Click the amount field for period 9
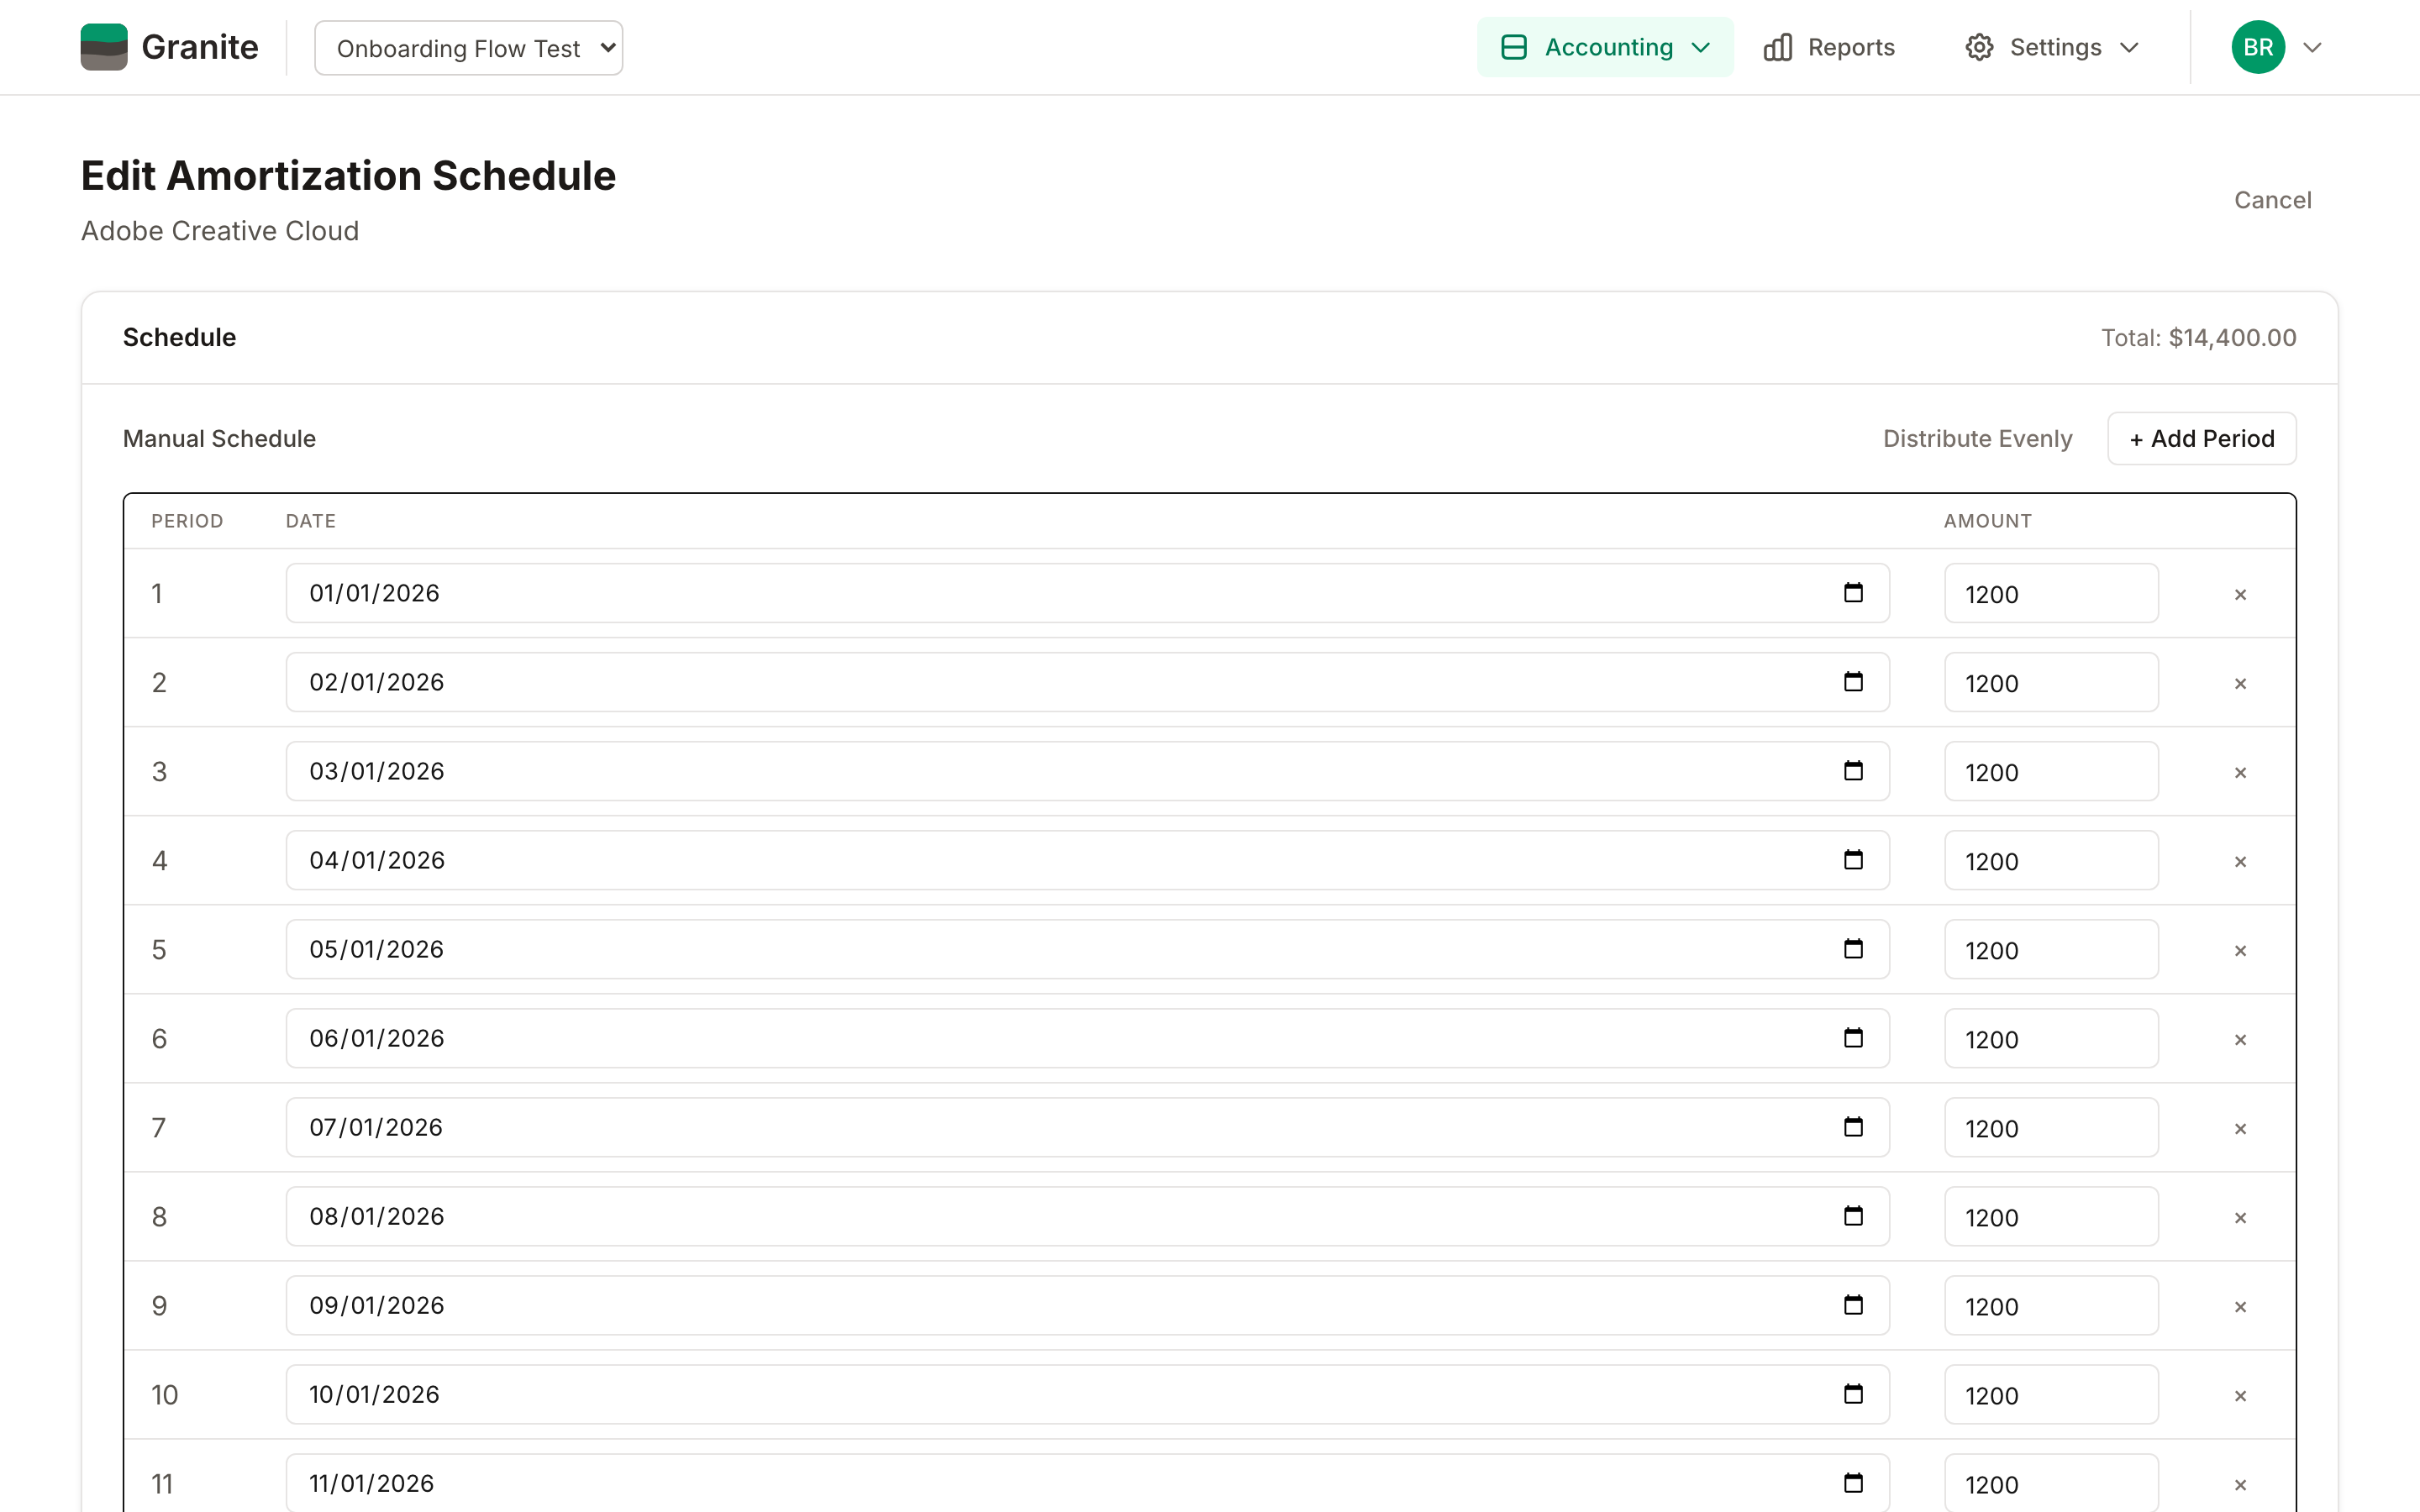The width and height of the screenshot is (2420, 1512). click(x=2051, y=1305)
